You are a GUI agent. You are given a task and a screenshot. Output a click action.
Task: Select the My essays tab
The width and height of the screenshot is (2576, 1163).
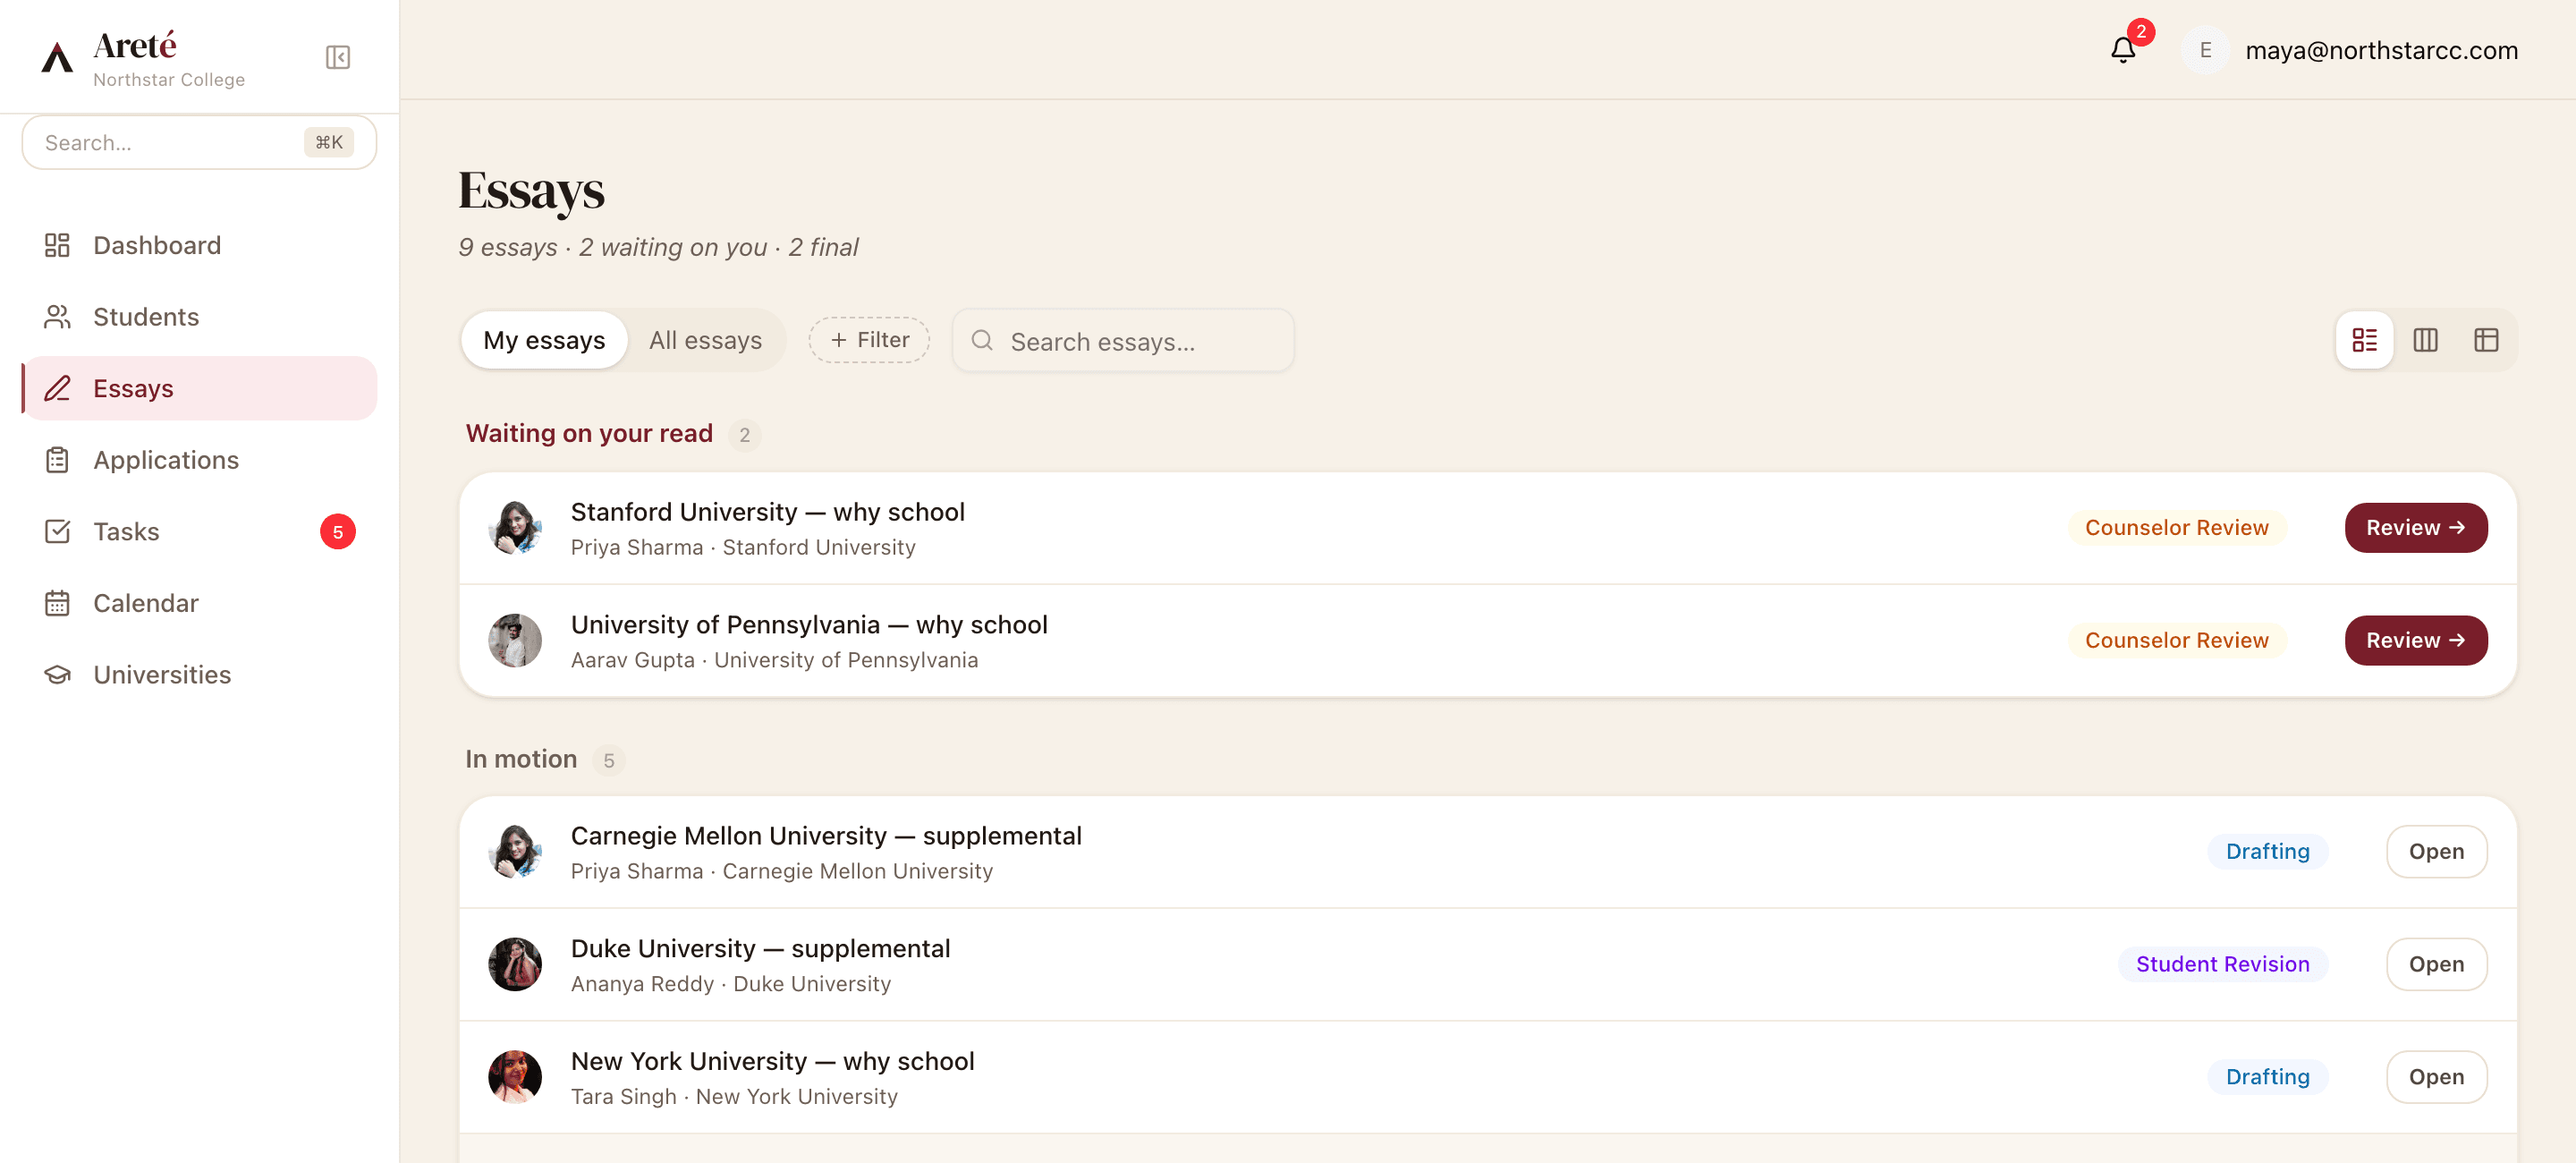(x=544, y=340)
